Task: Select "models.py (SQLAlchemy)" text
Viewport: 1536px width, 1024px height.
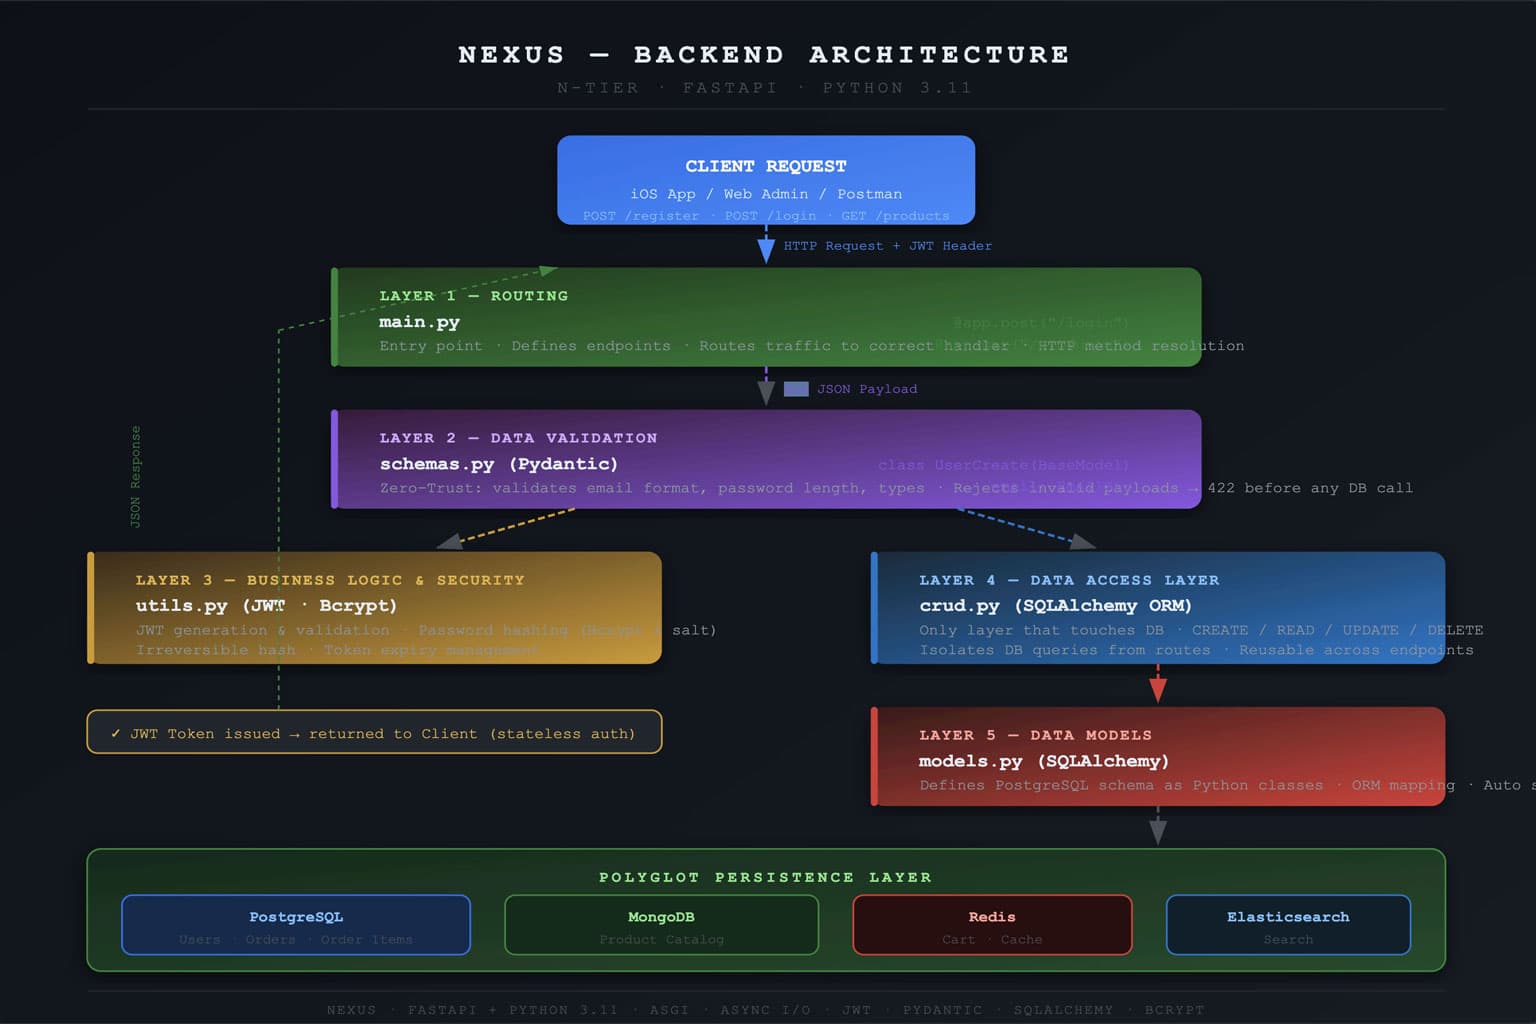Action: click(1044, 761)
